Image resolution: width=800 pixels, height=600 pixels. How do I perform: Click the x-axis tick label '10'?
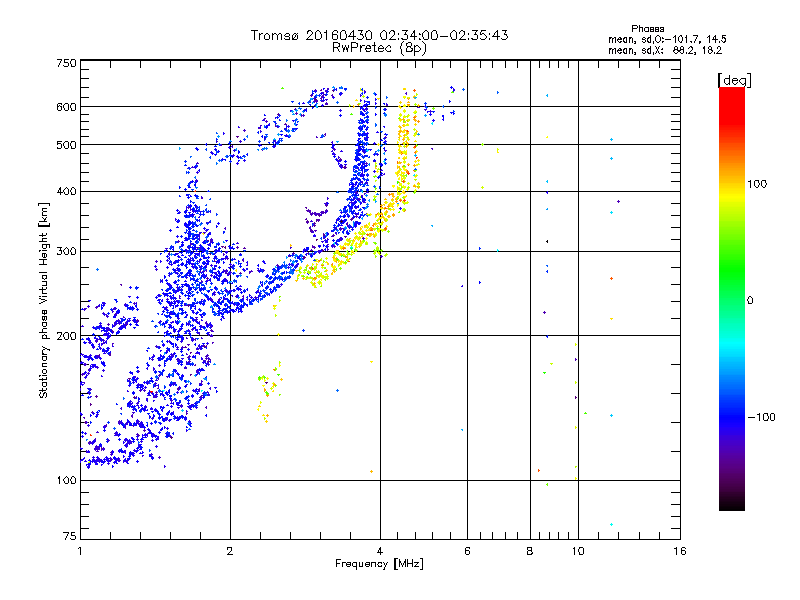[578, 551]
